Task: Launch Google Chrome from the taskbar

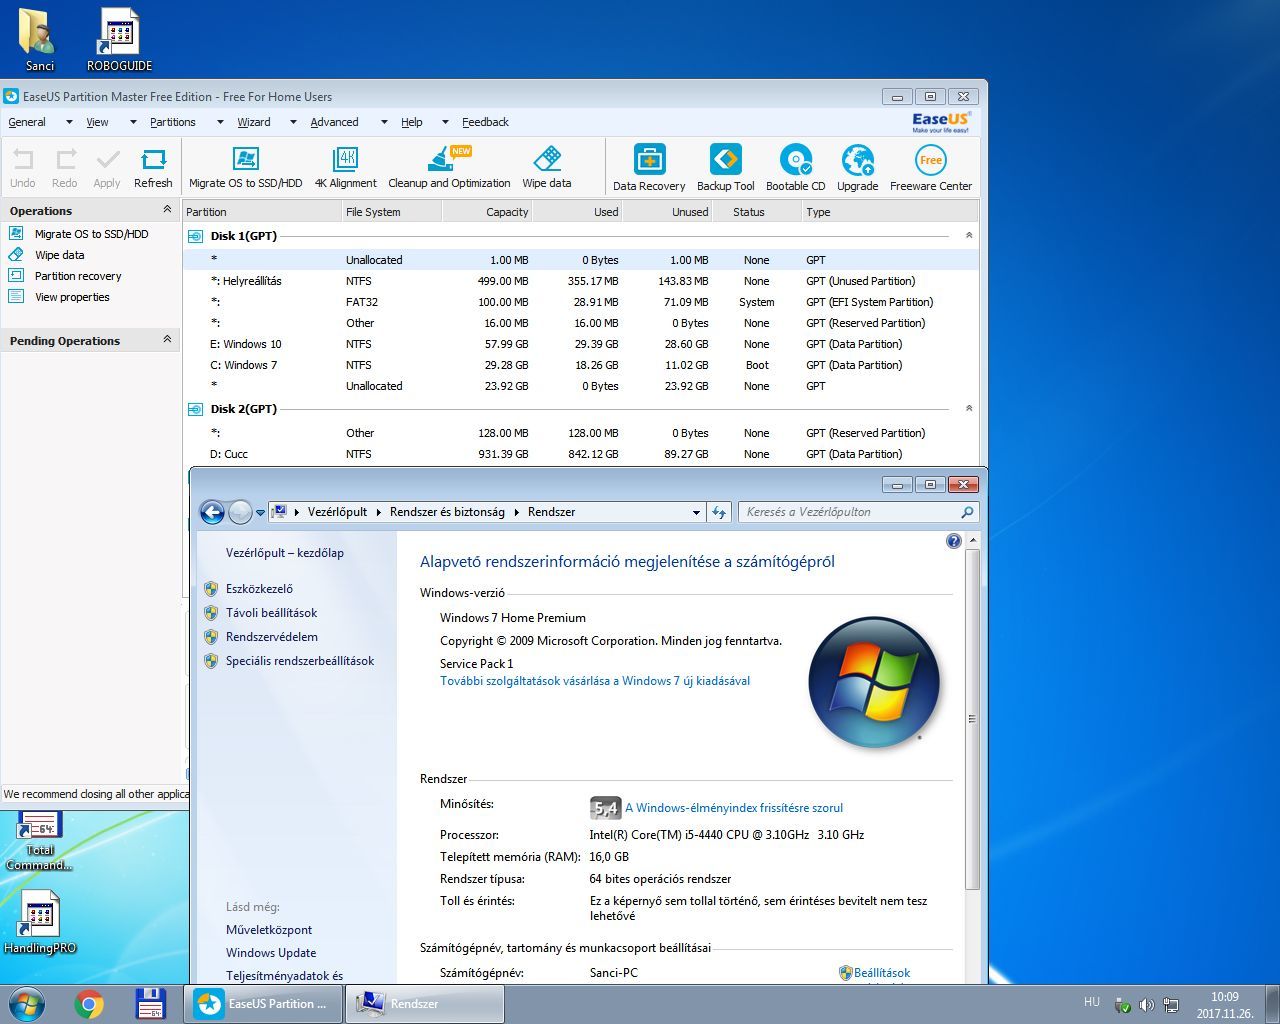Action: point(89,1004)
